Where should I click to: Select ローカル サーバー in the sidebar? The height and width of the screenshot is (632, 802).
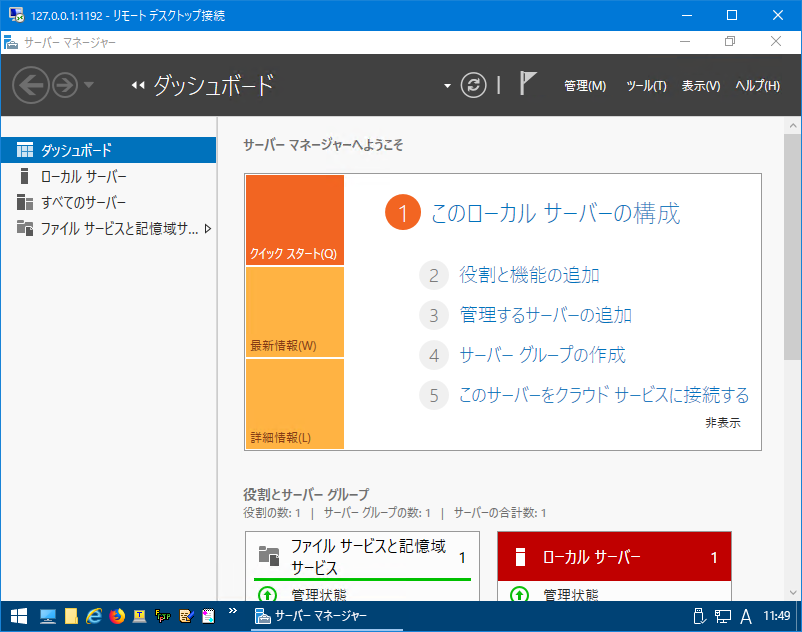tap(108, 176)
